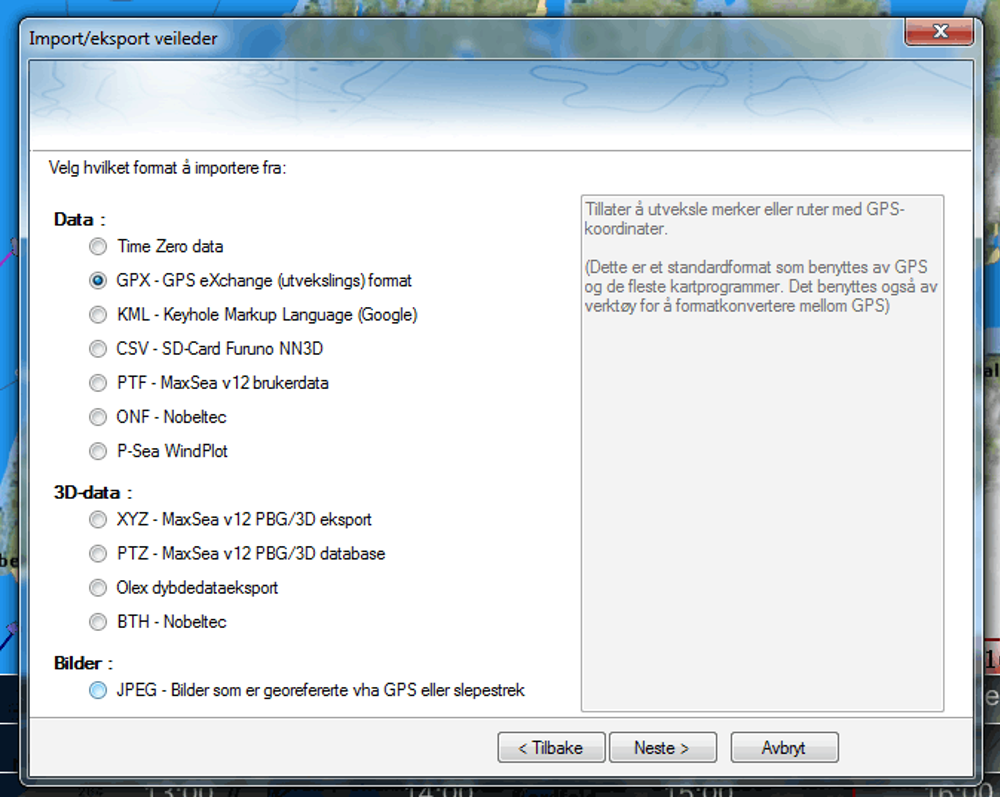Image resolution: width=1000 pixels, height=797 pixels.
Task: Select PTZ - MaxSea v12 PBG/3D database
Action: click(x=98, y=554)
